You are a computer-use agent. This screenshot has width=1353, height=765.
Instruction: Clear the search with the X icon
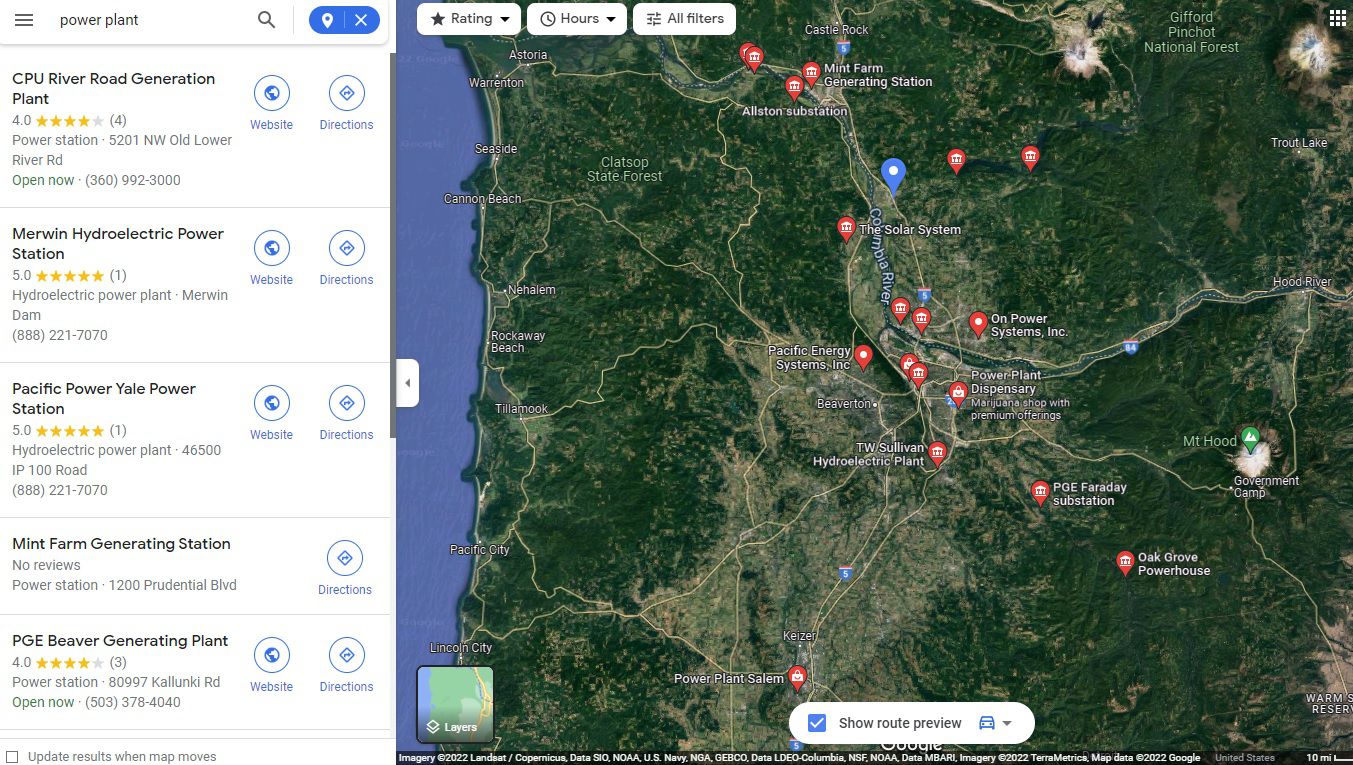(361, 20)
